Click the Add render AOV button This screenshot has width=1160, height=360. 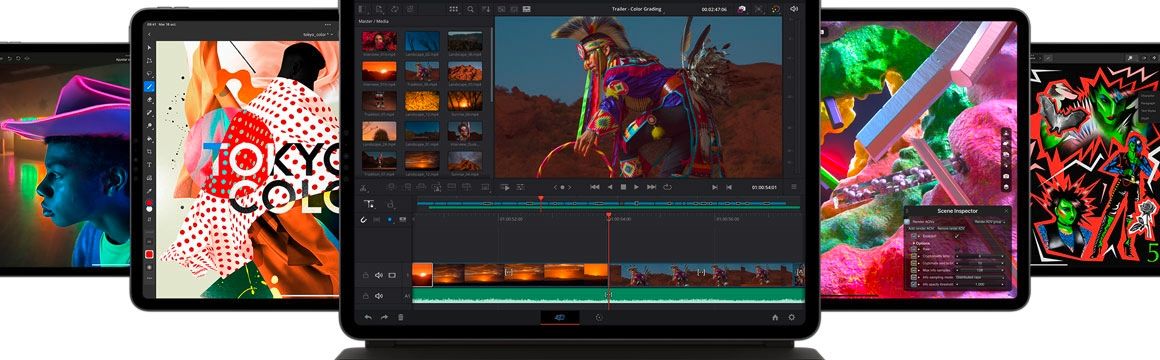click(x=922, y=228)
